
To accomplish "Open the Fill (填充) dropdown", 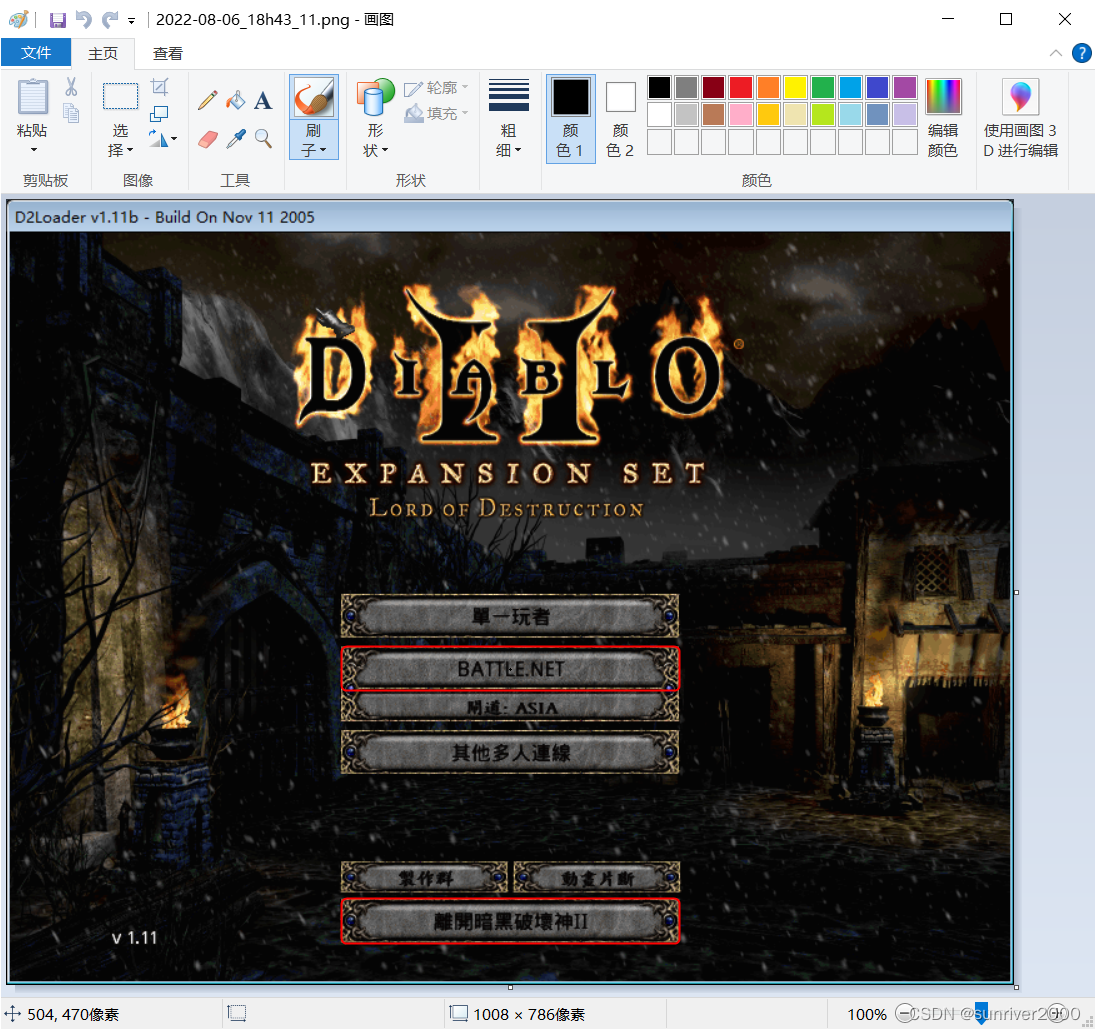I will click(x=435, y=113).
